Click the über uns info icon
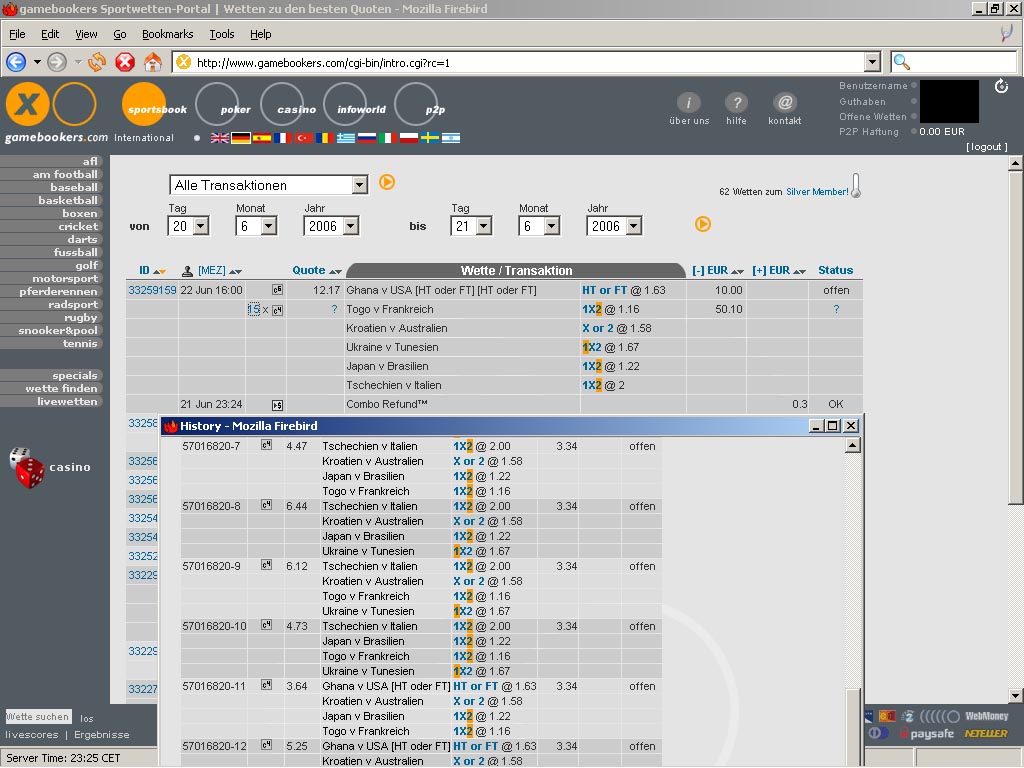The image size is (1024, 768). 688,103
